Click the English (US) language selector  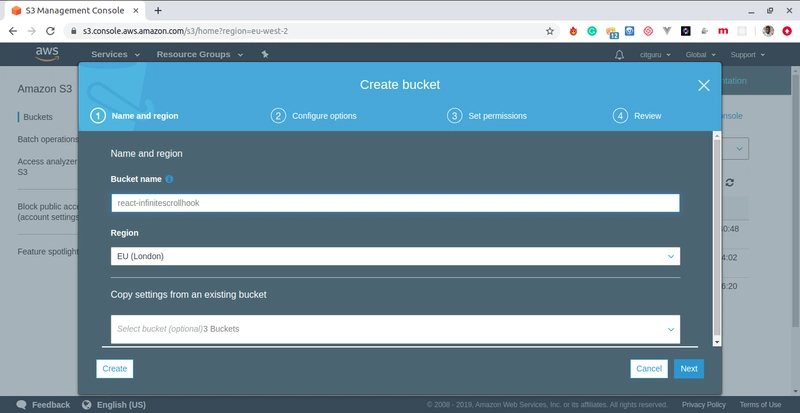coord(121,405)
